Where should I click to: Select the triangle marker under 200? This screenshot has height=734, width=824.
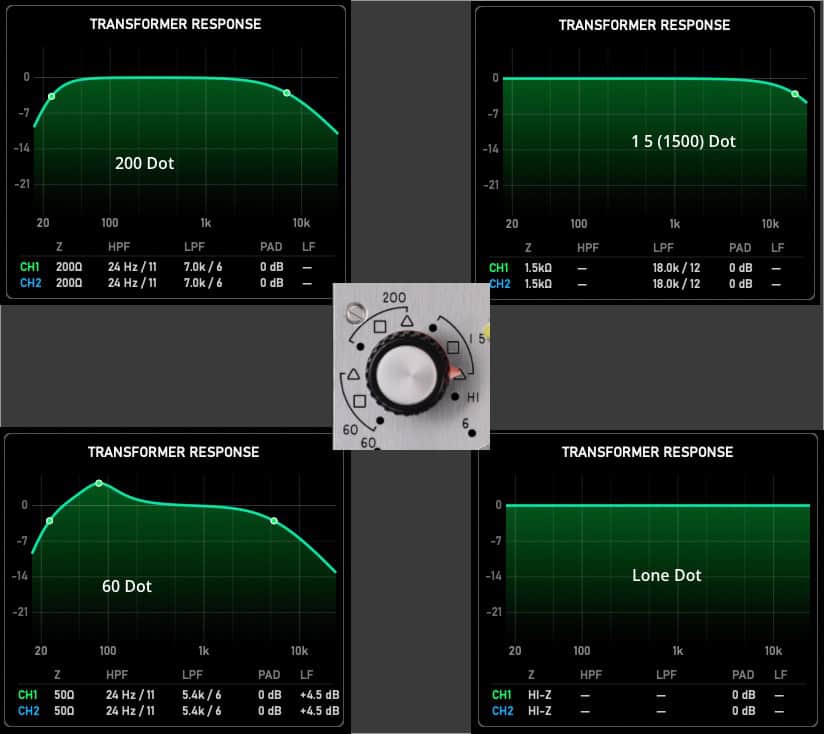point(407,321)
